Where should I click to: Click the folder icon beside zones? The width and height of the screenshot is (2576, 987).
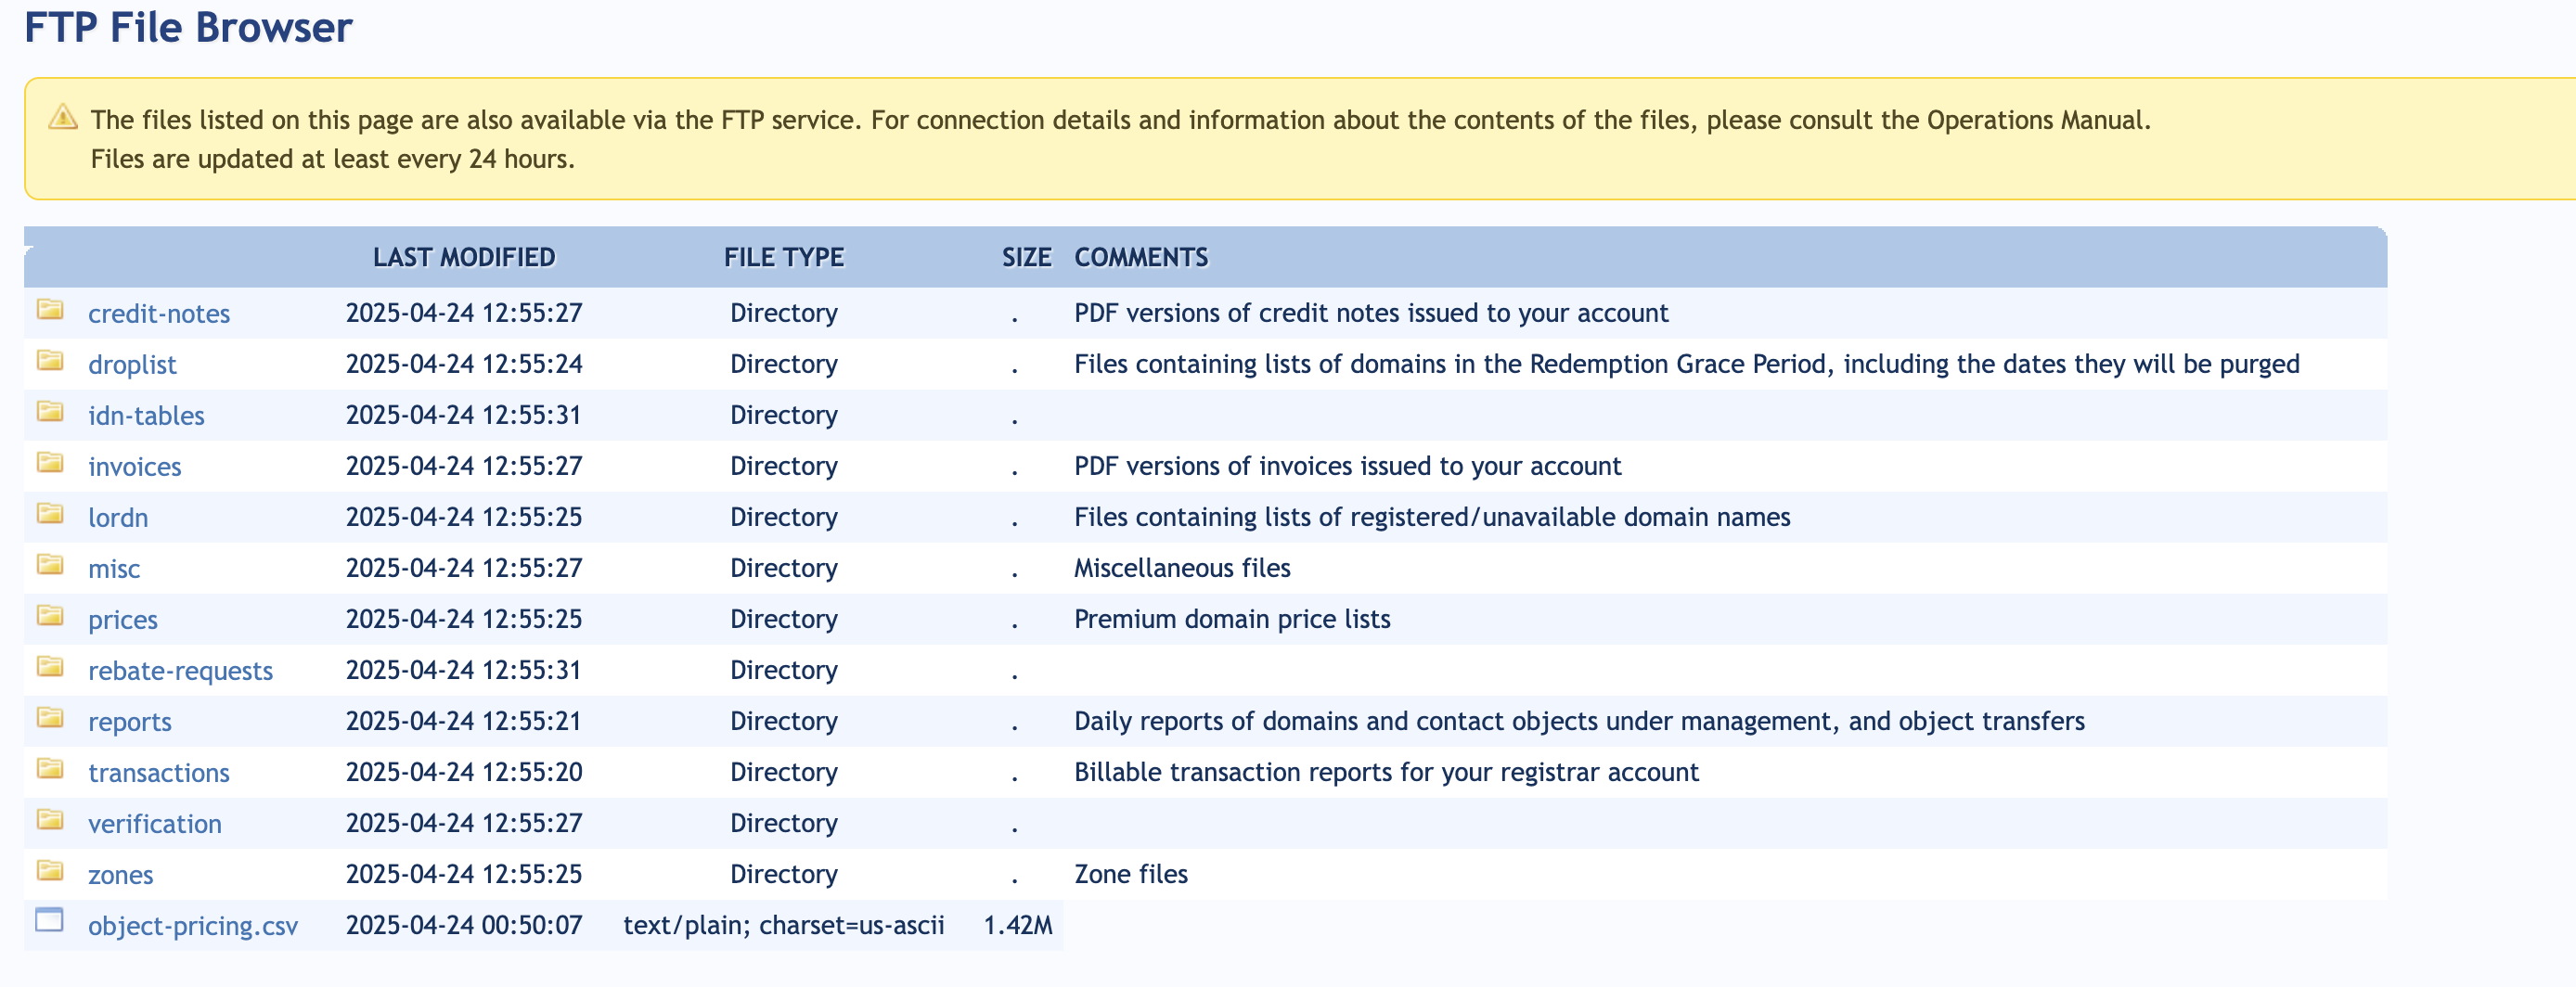(x=50, y=870)
